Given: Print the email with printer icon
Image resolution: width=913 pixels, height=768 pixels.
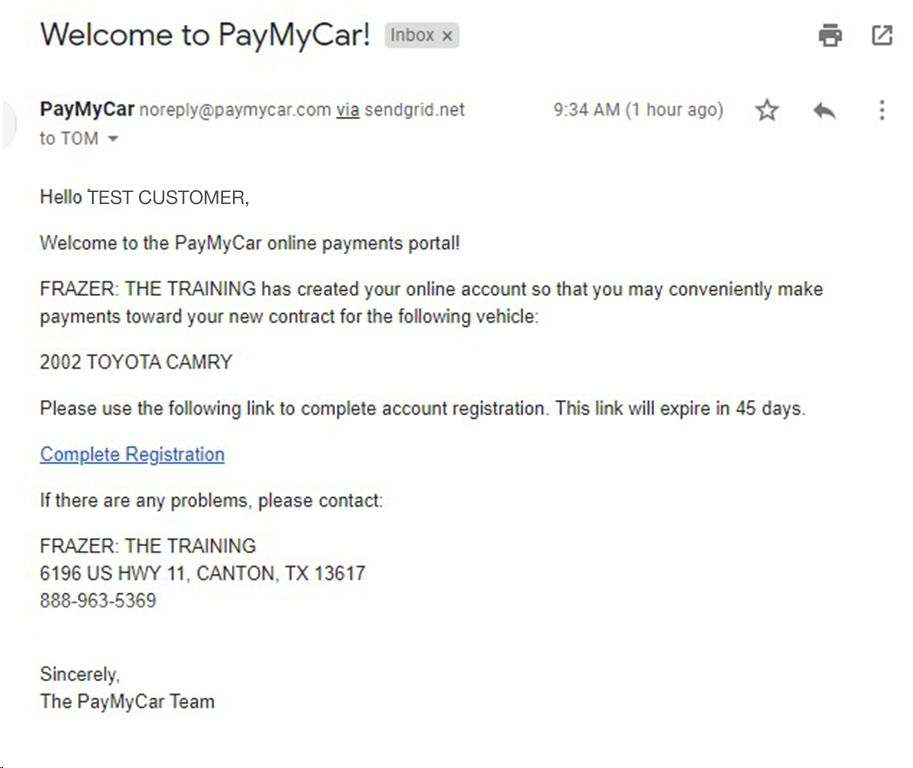Looking at the screenshot, I should [830, 36].
